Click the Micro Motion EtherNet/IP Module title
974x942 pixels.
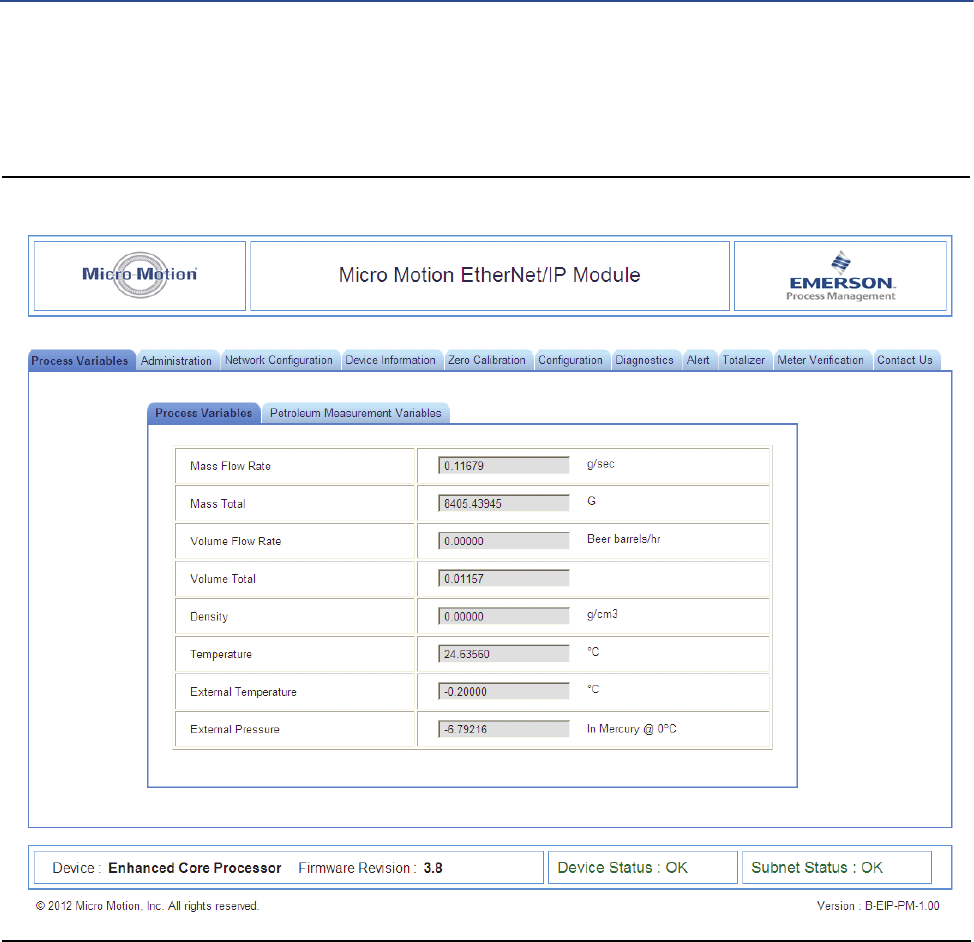(x=489, y=275)
